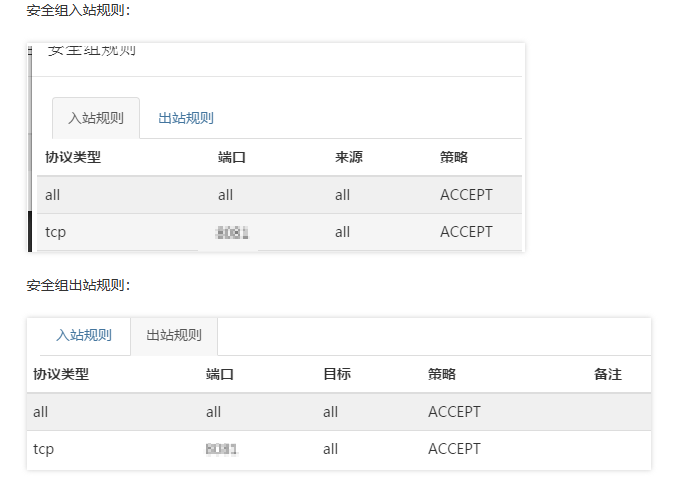
Task: Select the lower 出站规则 tab
Action: click(x=174, y=335)
